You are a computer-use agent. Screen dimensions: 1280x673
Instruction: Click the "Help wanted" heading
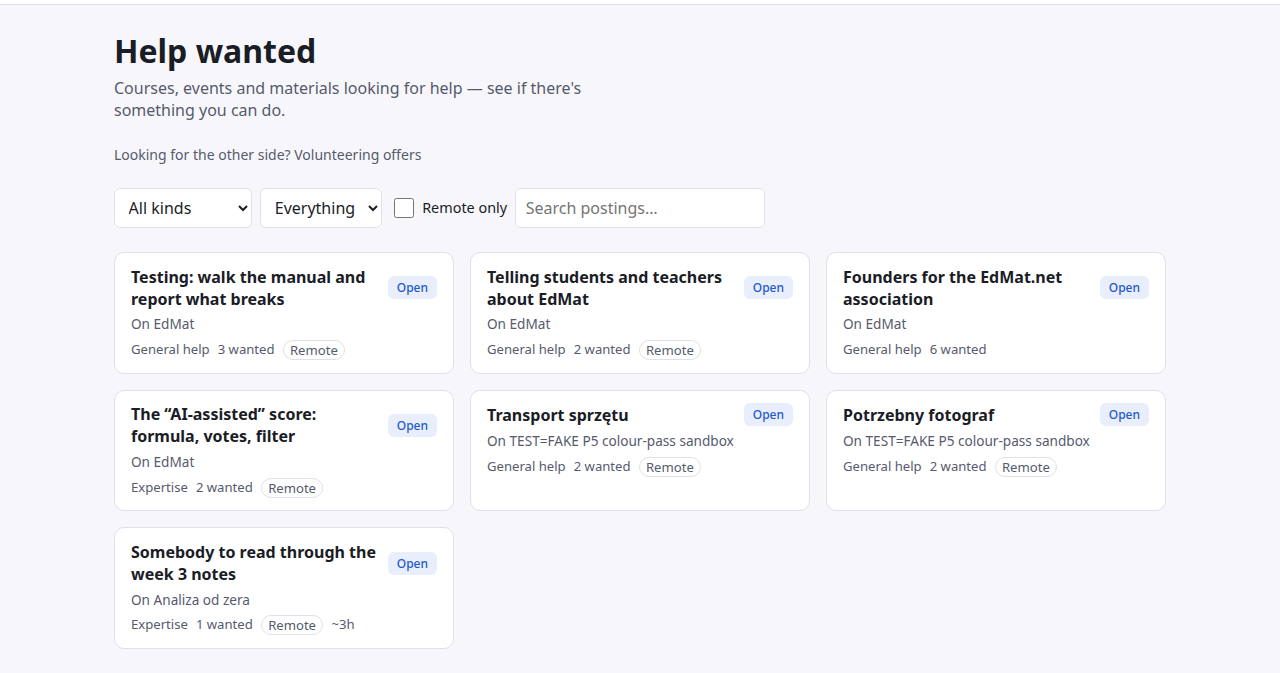pos(215,51)
